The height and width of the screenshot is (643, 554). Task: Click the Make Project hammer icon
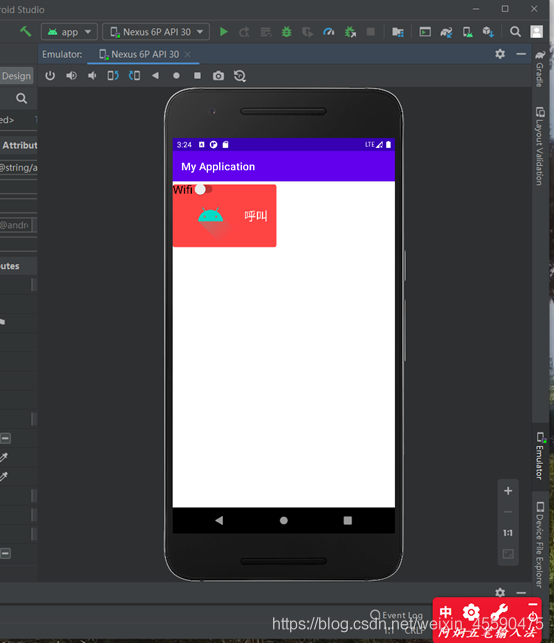(25, 32)
